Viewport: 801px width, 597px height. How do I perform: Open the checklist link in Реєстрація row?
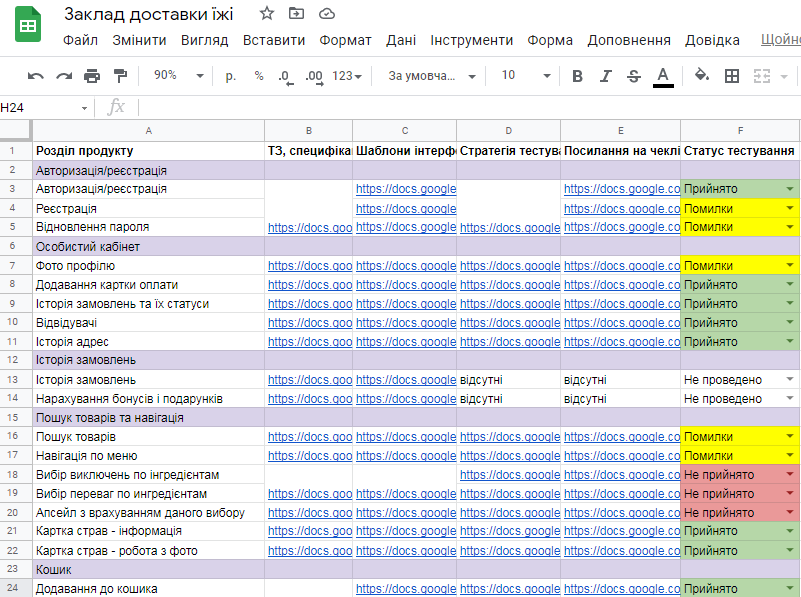(622, 208)
